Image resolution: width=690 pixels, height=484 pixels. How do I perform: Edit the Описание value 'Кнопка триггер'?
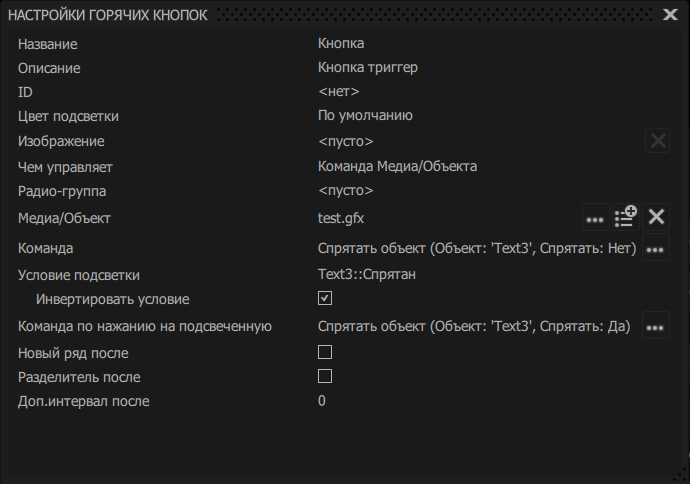(x=367, y=68)
